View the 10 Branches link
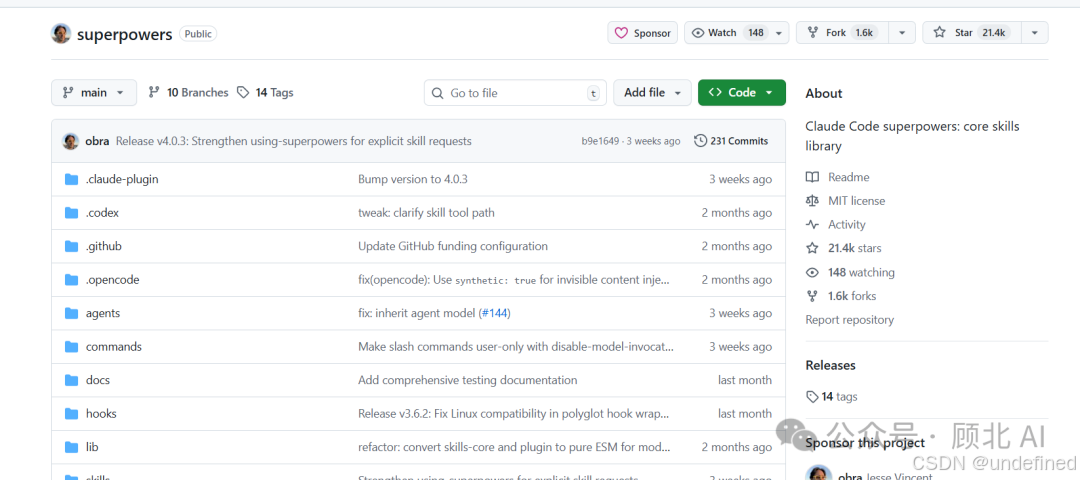The height and width of the screenshot is (480, 1080). point(188,92)
